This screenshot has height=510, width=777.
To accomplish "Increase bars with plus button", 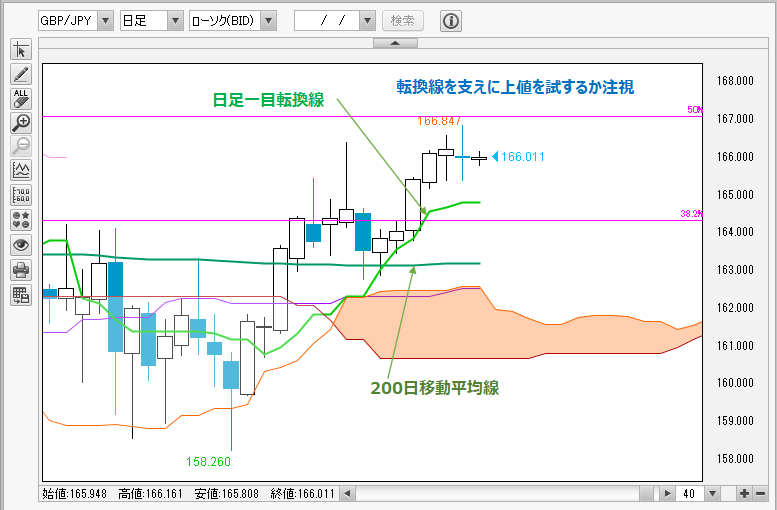I will pyautogui.click(x=744, y=494).
